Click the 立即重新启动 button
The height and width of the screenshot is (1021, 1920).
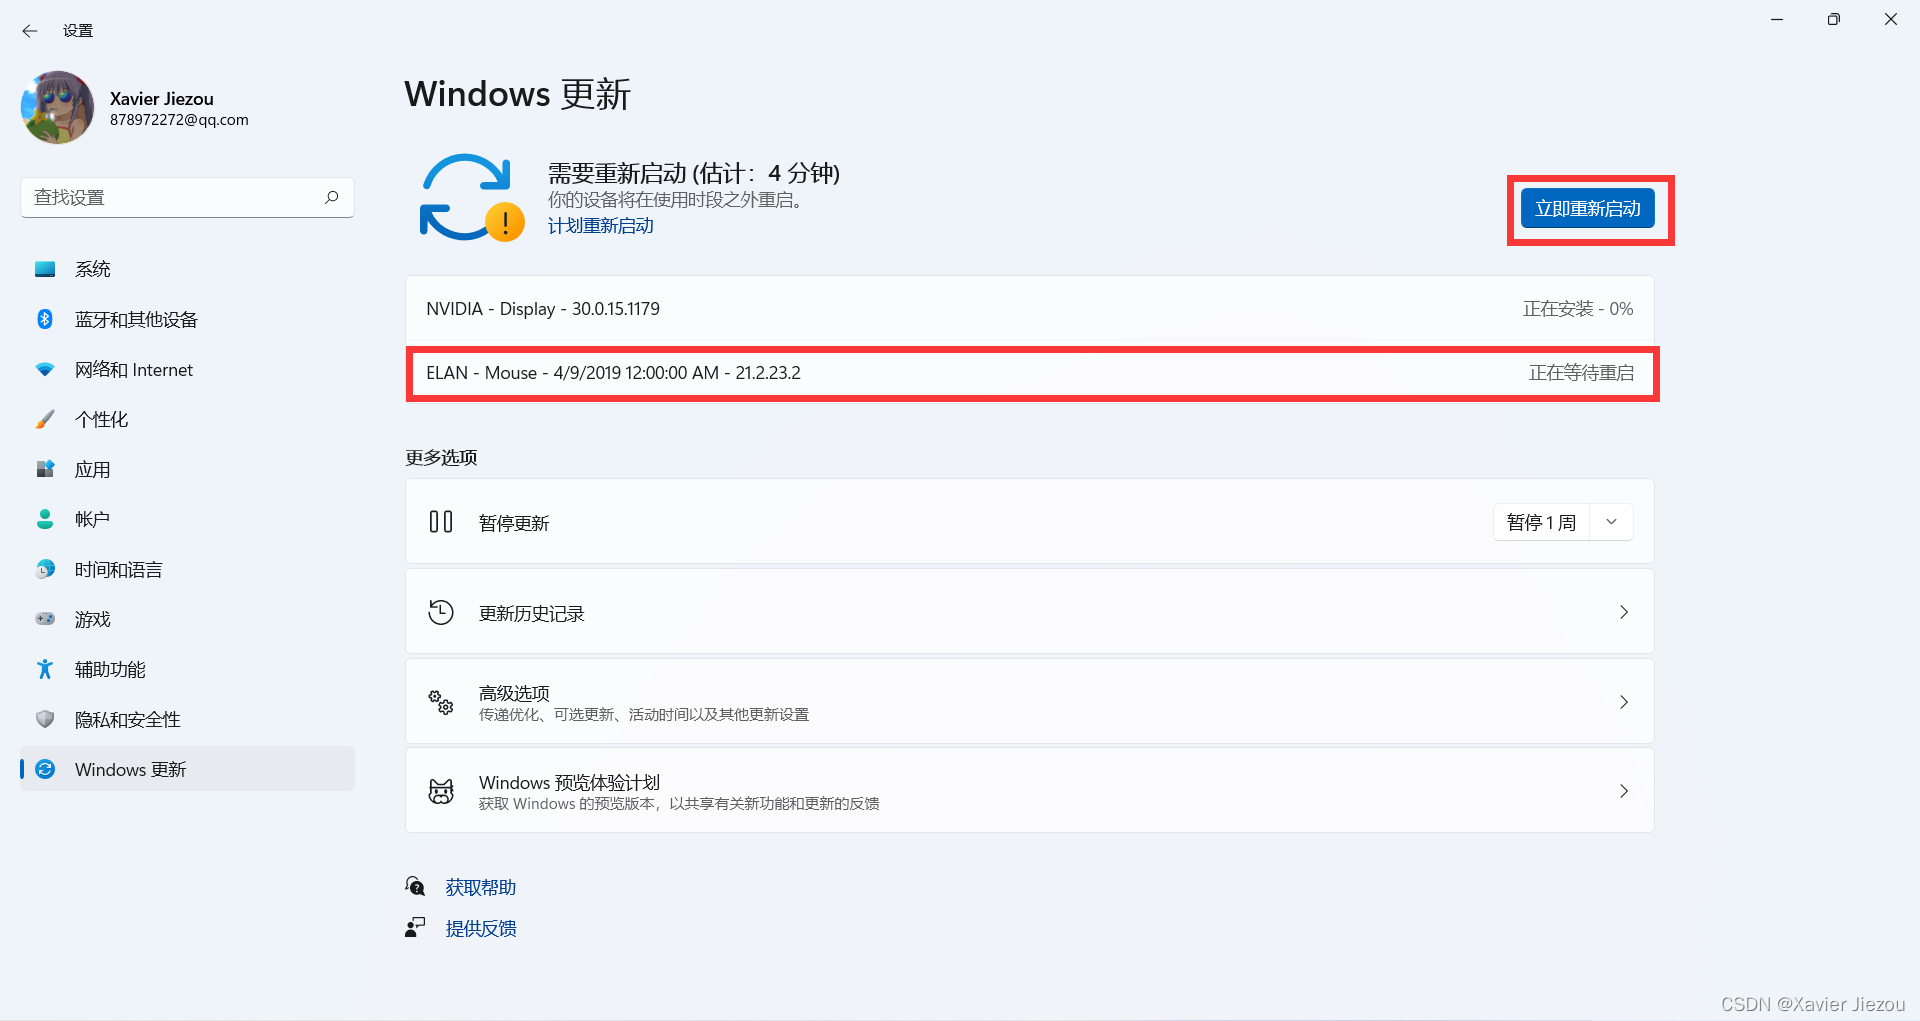point(1588,209)
